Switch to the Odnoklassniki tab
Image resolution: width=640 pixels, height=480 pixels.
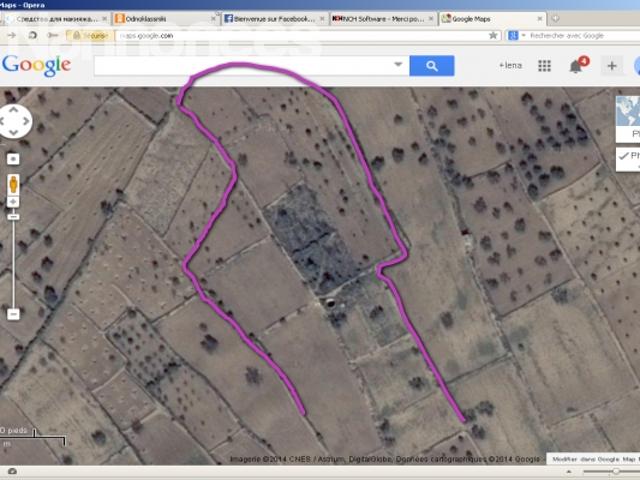pyautogui.click(x=165, y=19)
